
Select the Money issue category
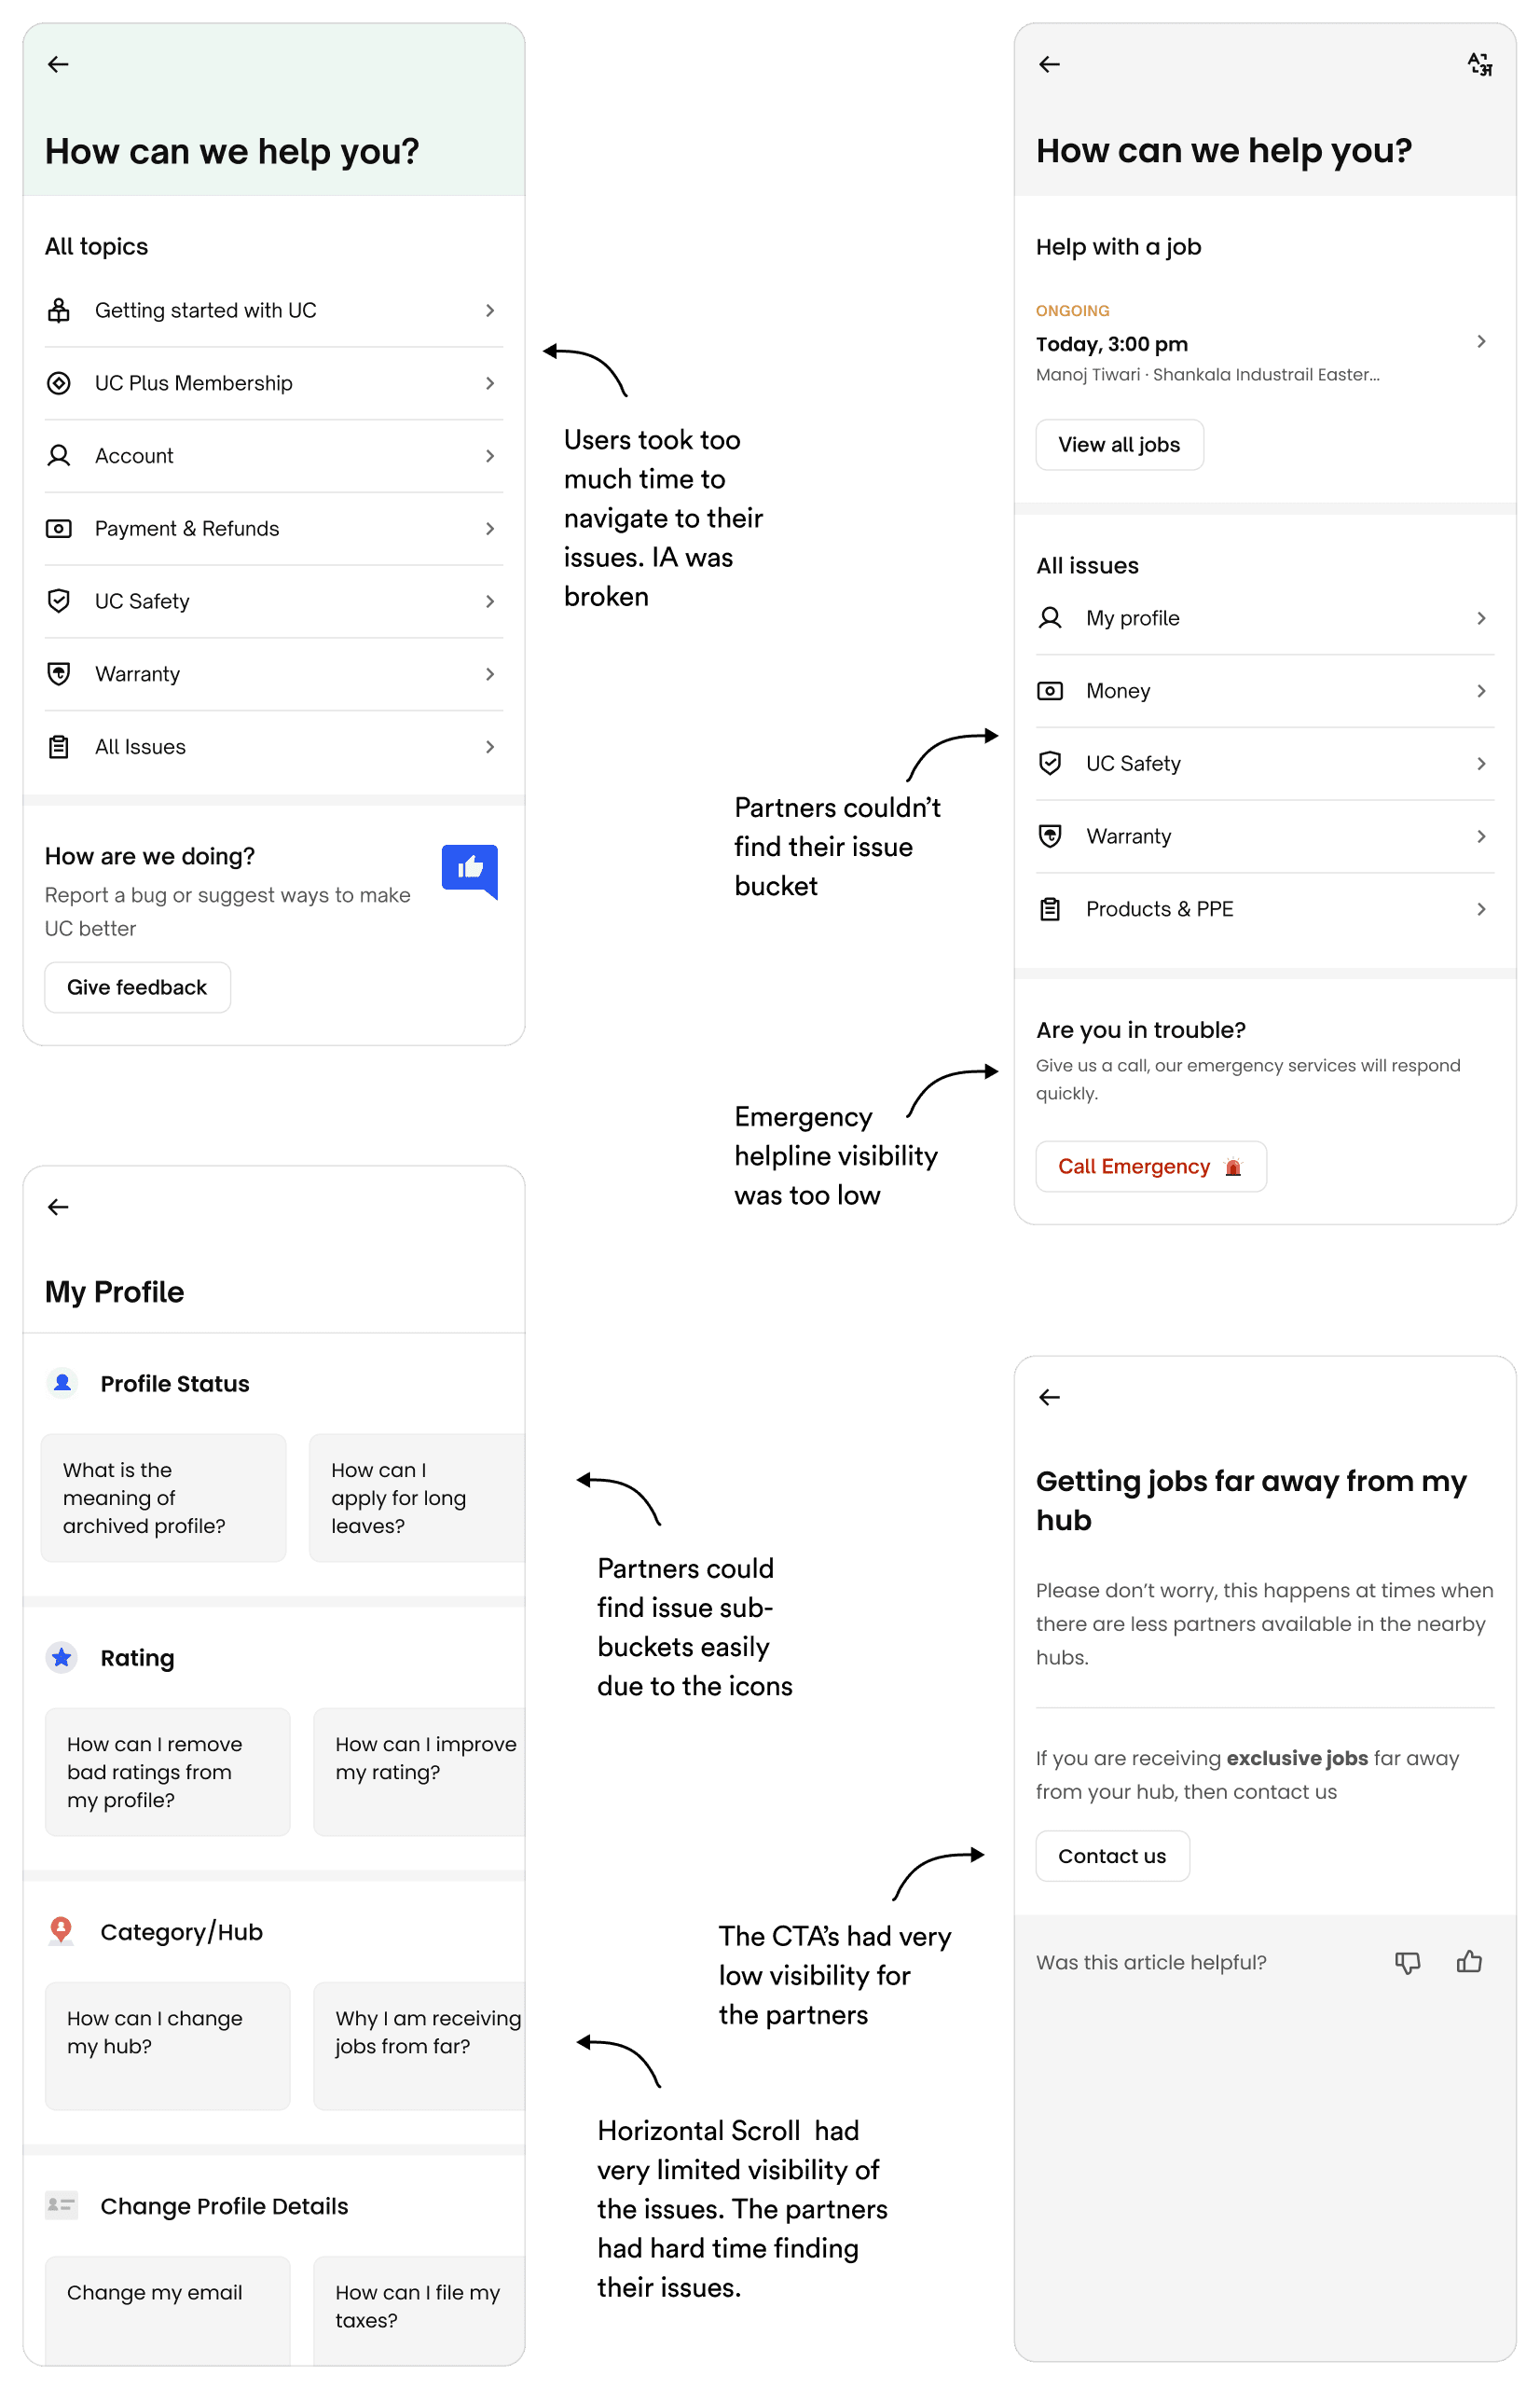[1264, 691]
